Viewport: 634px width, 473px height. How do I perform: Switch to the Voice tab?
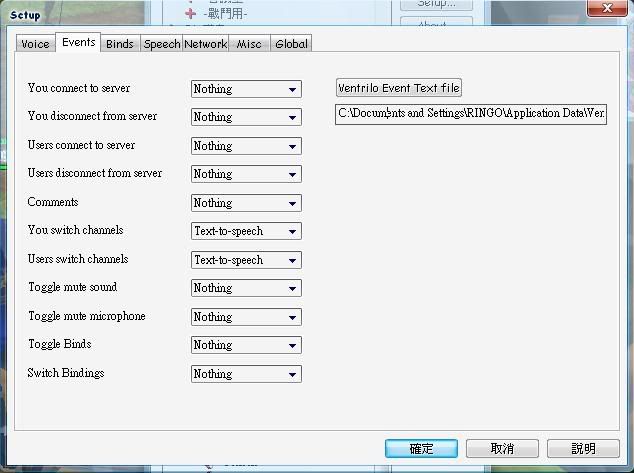pyautogui.click(x=35, y=44)
